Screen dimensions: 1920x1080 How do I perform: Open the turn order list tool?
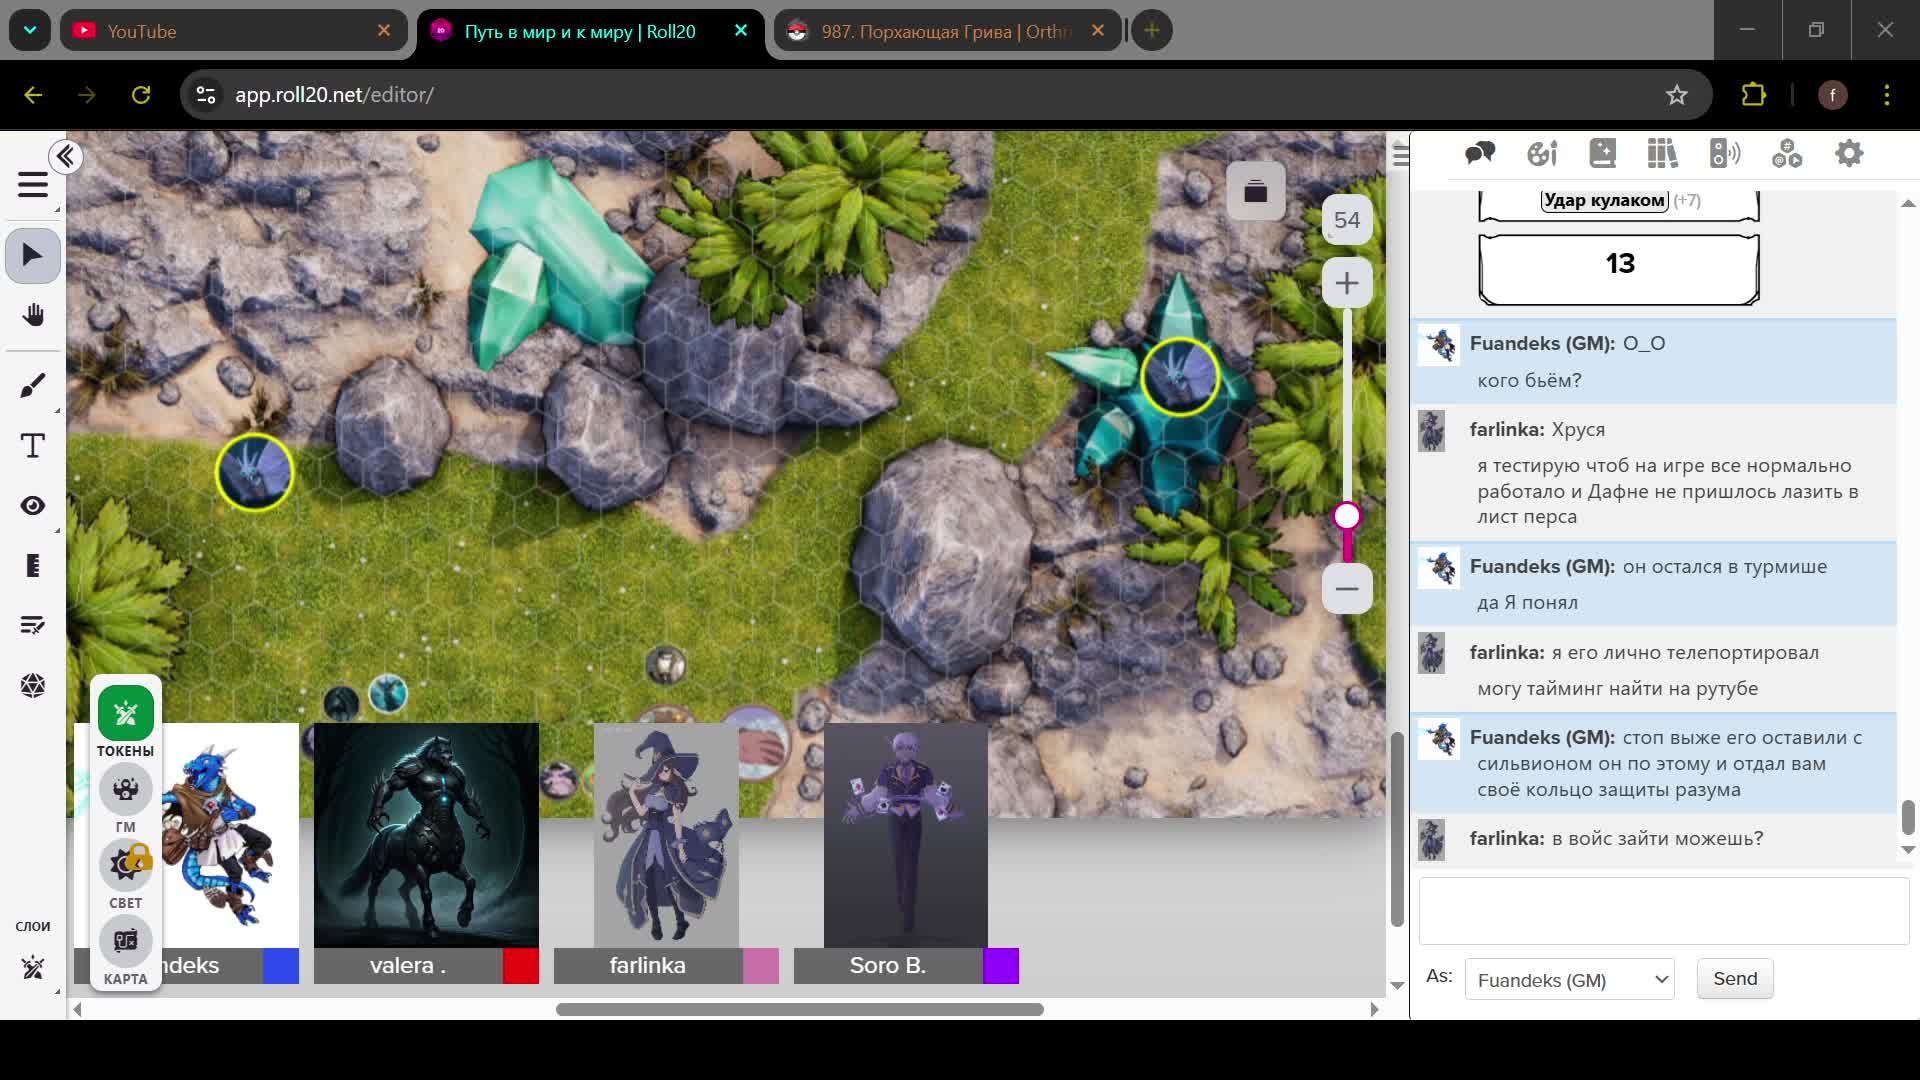32,626
